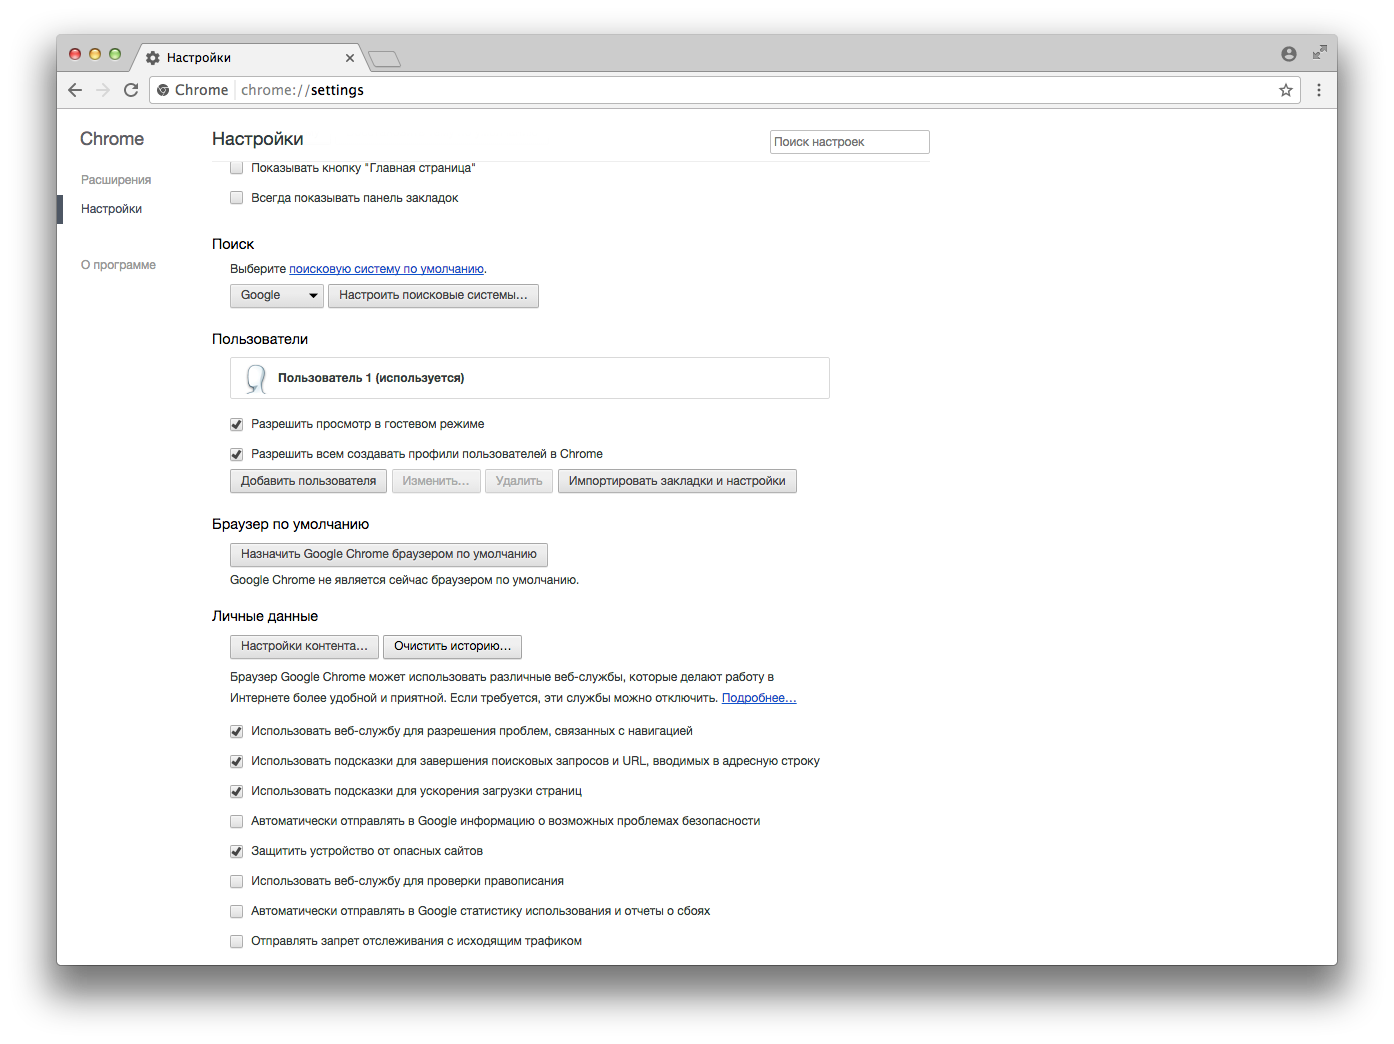This screenshot has width=1394, height=1044.
Task: Click 'Импортировать закладки и настройки'
Action: click(677, 481)
